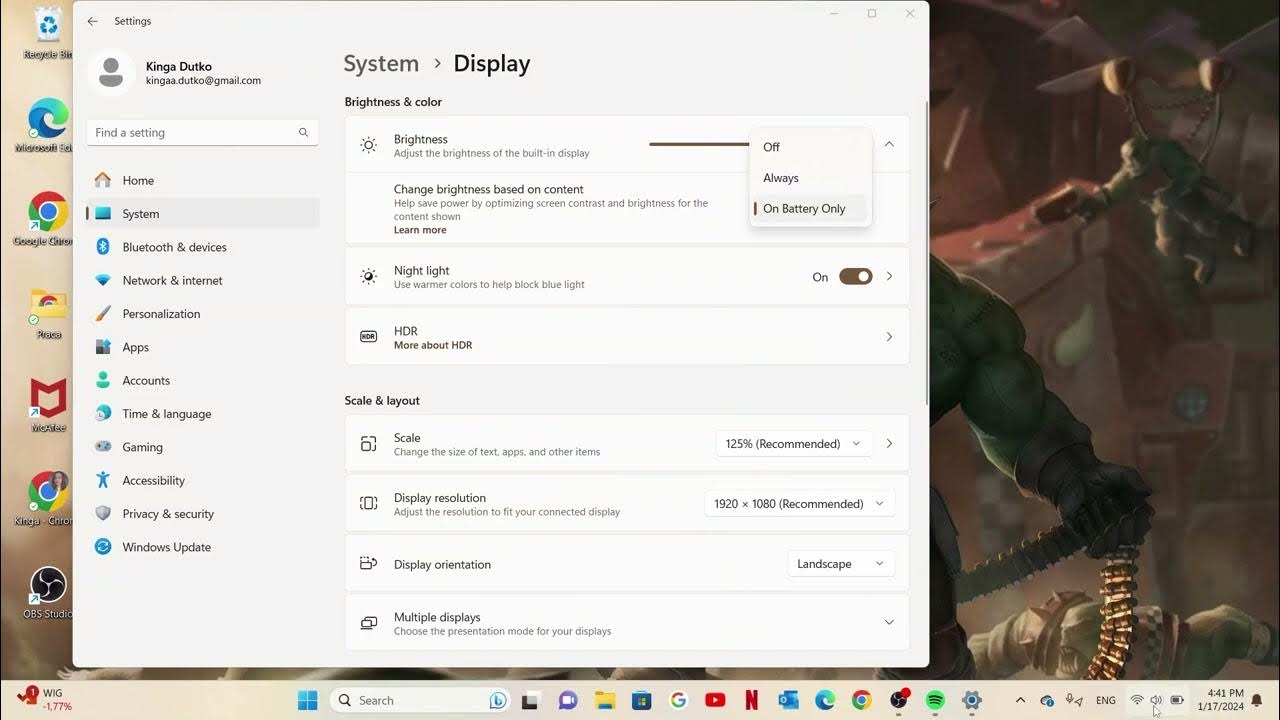Select the Night light sun icon
Screen dimensions: 1280x720
368,276
